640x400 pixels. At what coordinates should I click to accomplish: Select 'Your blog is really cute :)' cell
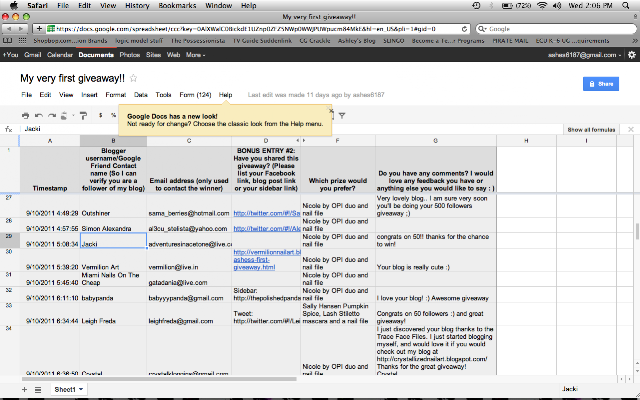(436, 260)
